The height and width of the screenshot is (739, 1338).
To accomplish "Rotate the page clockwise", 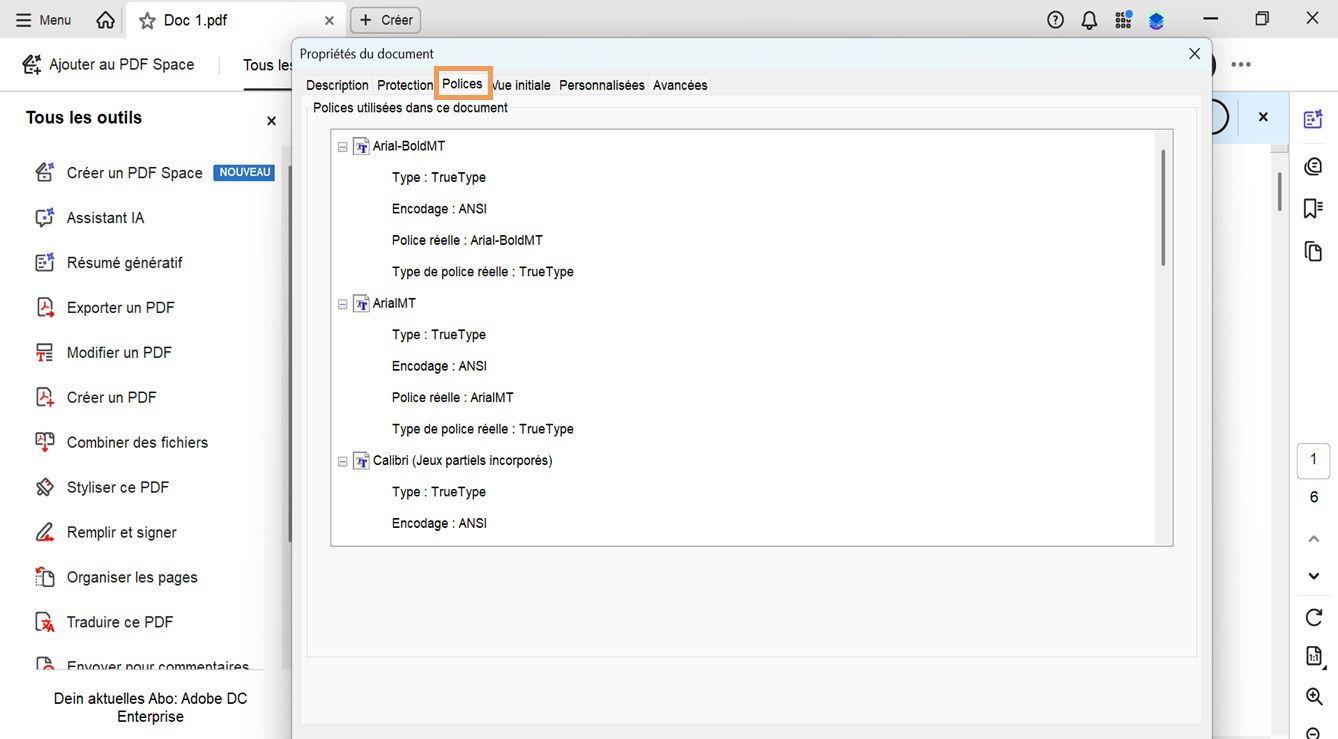I will (x=1314, y=617).
